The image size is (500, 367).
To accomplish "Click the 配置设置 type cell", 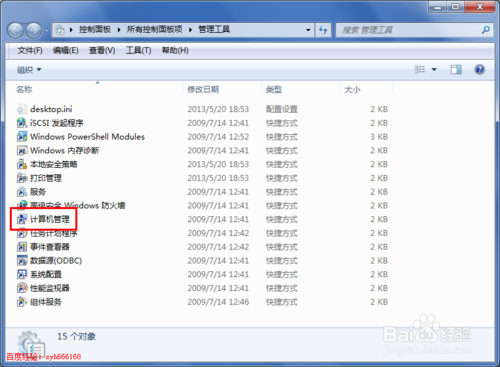I will point(281,109).
